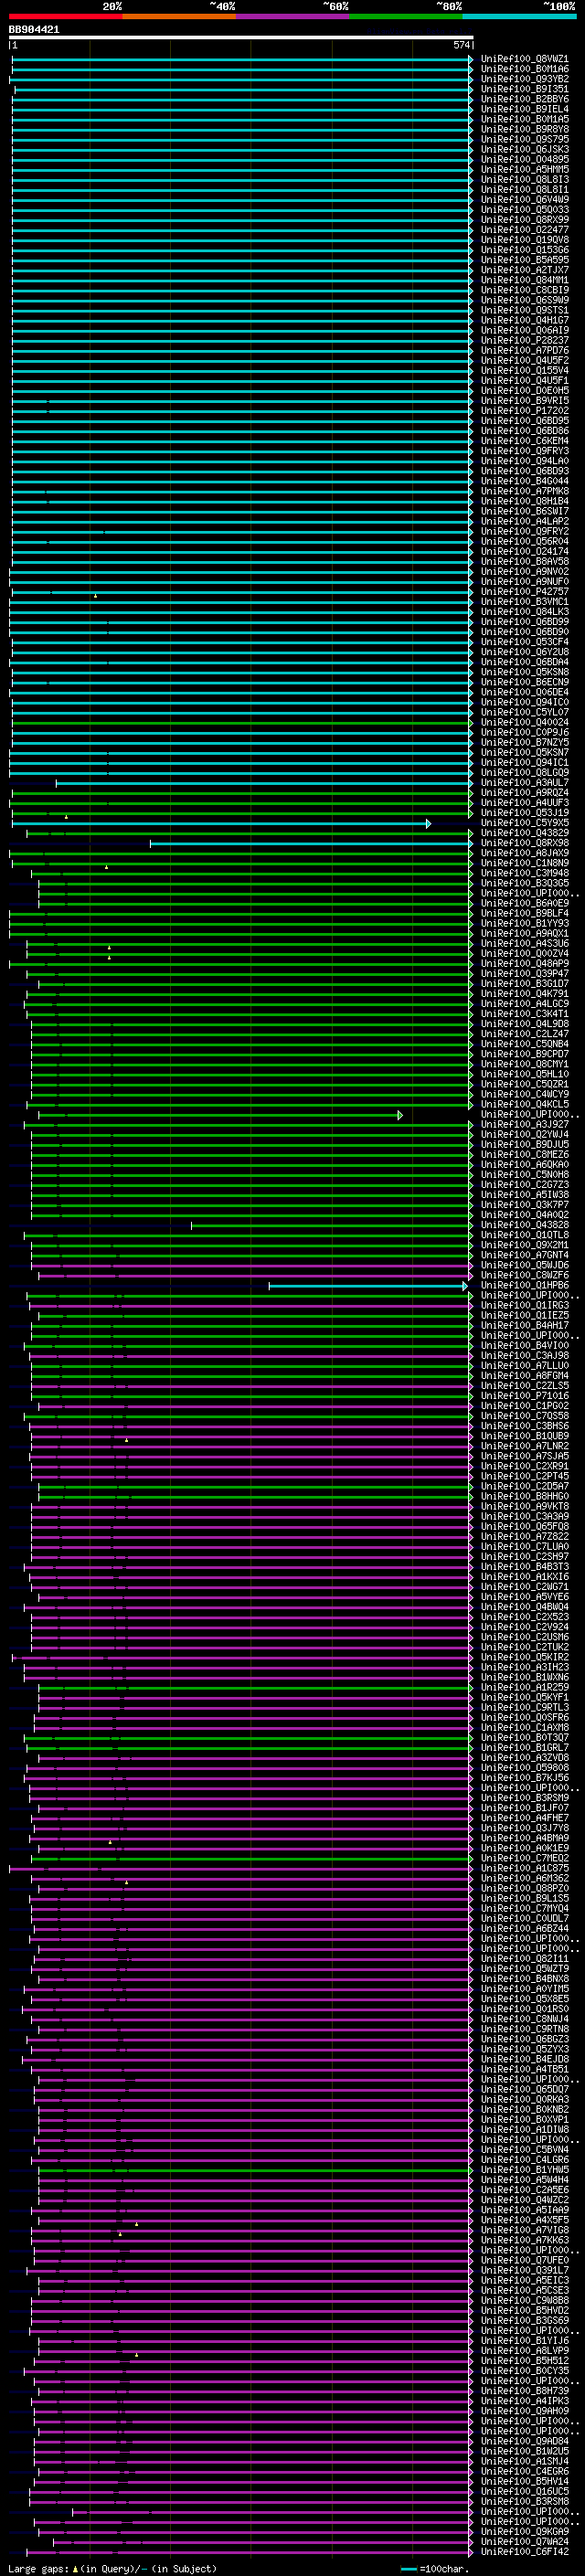The height and width of the screenshot is (2576, 585).
Task: Click the orange ~40% identity legend segment
Action: (179, 16)
